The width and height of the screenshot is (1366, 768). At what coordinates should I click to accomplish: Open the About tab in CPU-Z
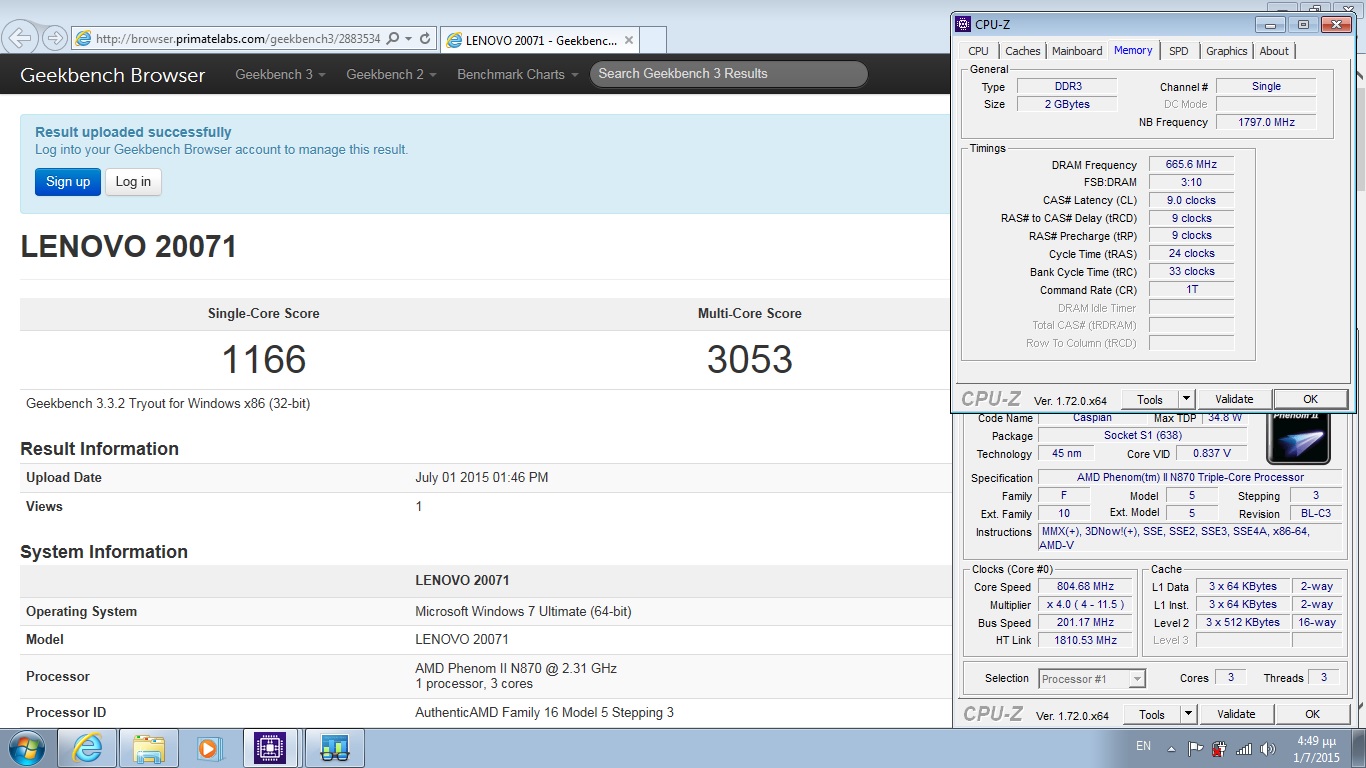(1274, 51)
